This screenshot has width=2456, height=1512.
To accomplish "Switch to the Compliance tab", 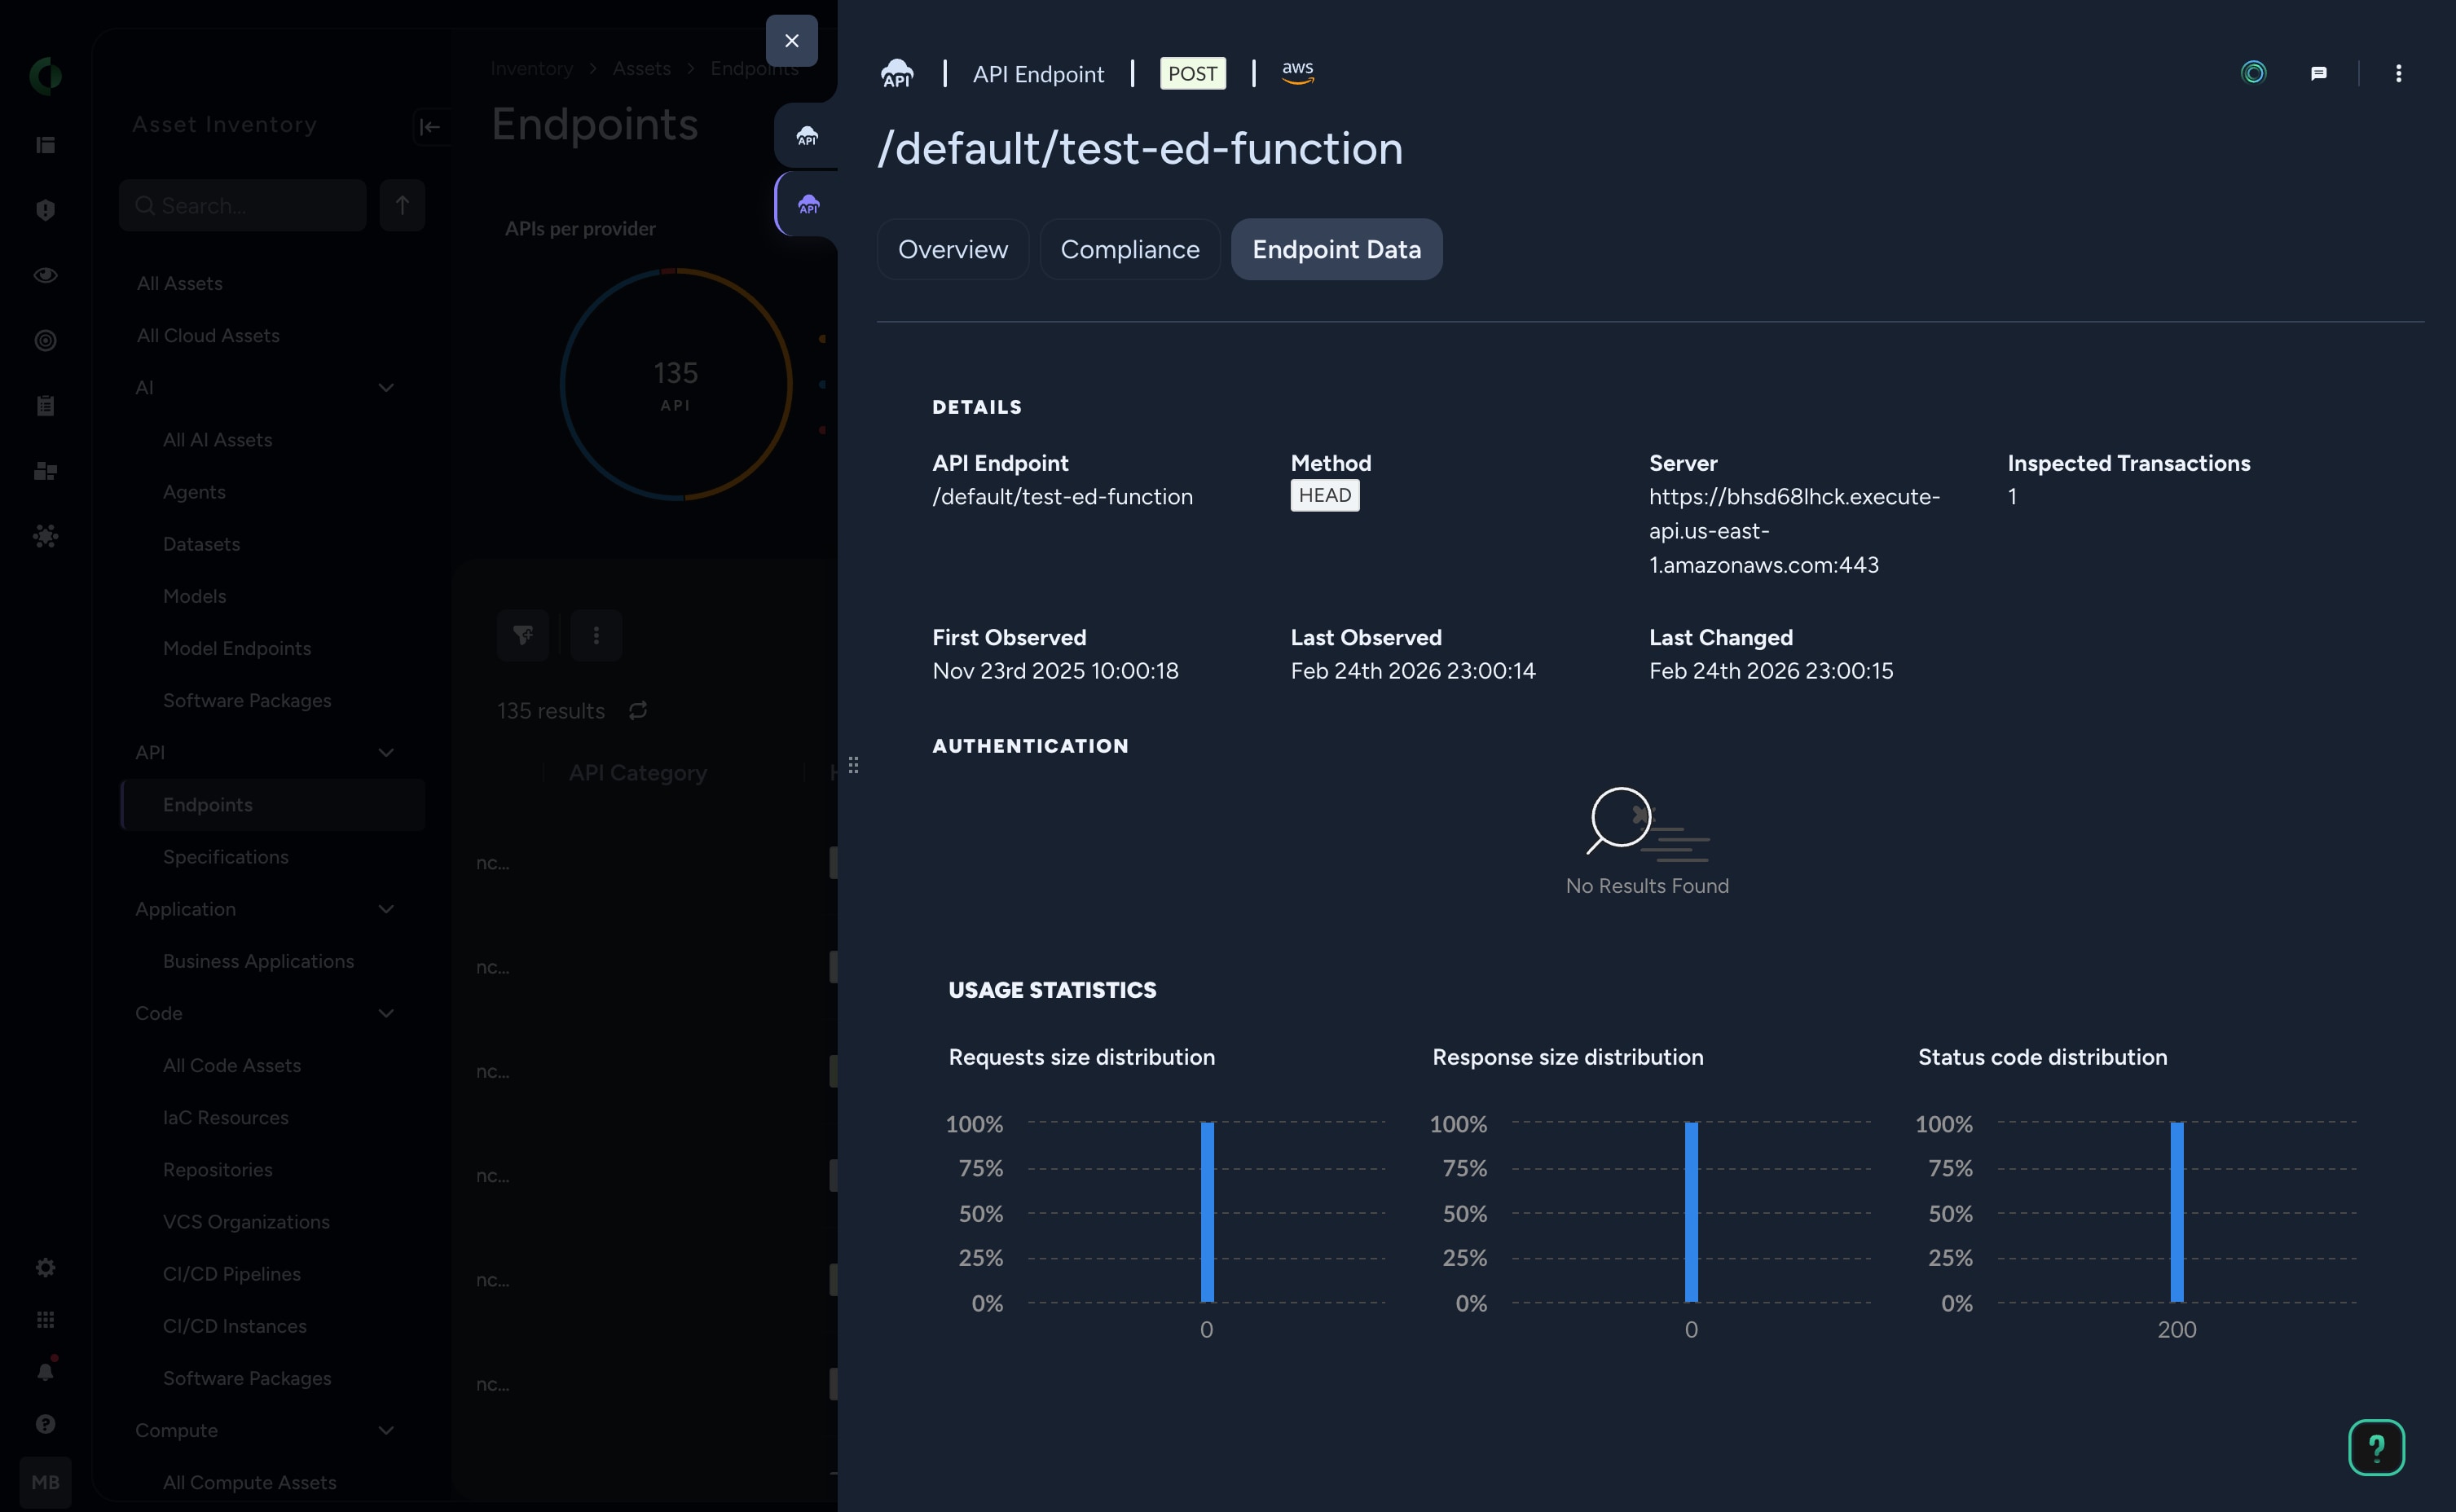I will pos(1129,249).
